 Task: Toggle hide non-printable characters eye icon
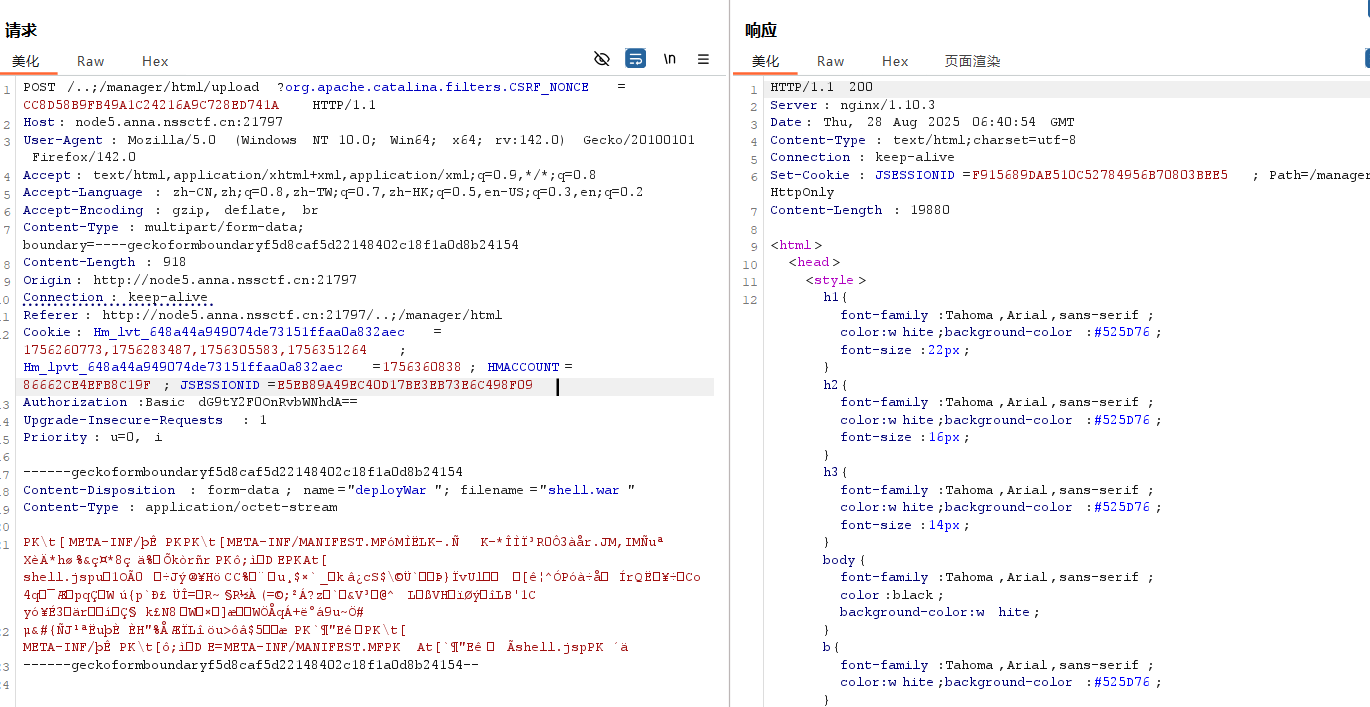(x=601, y=59)
